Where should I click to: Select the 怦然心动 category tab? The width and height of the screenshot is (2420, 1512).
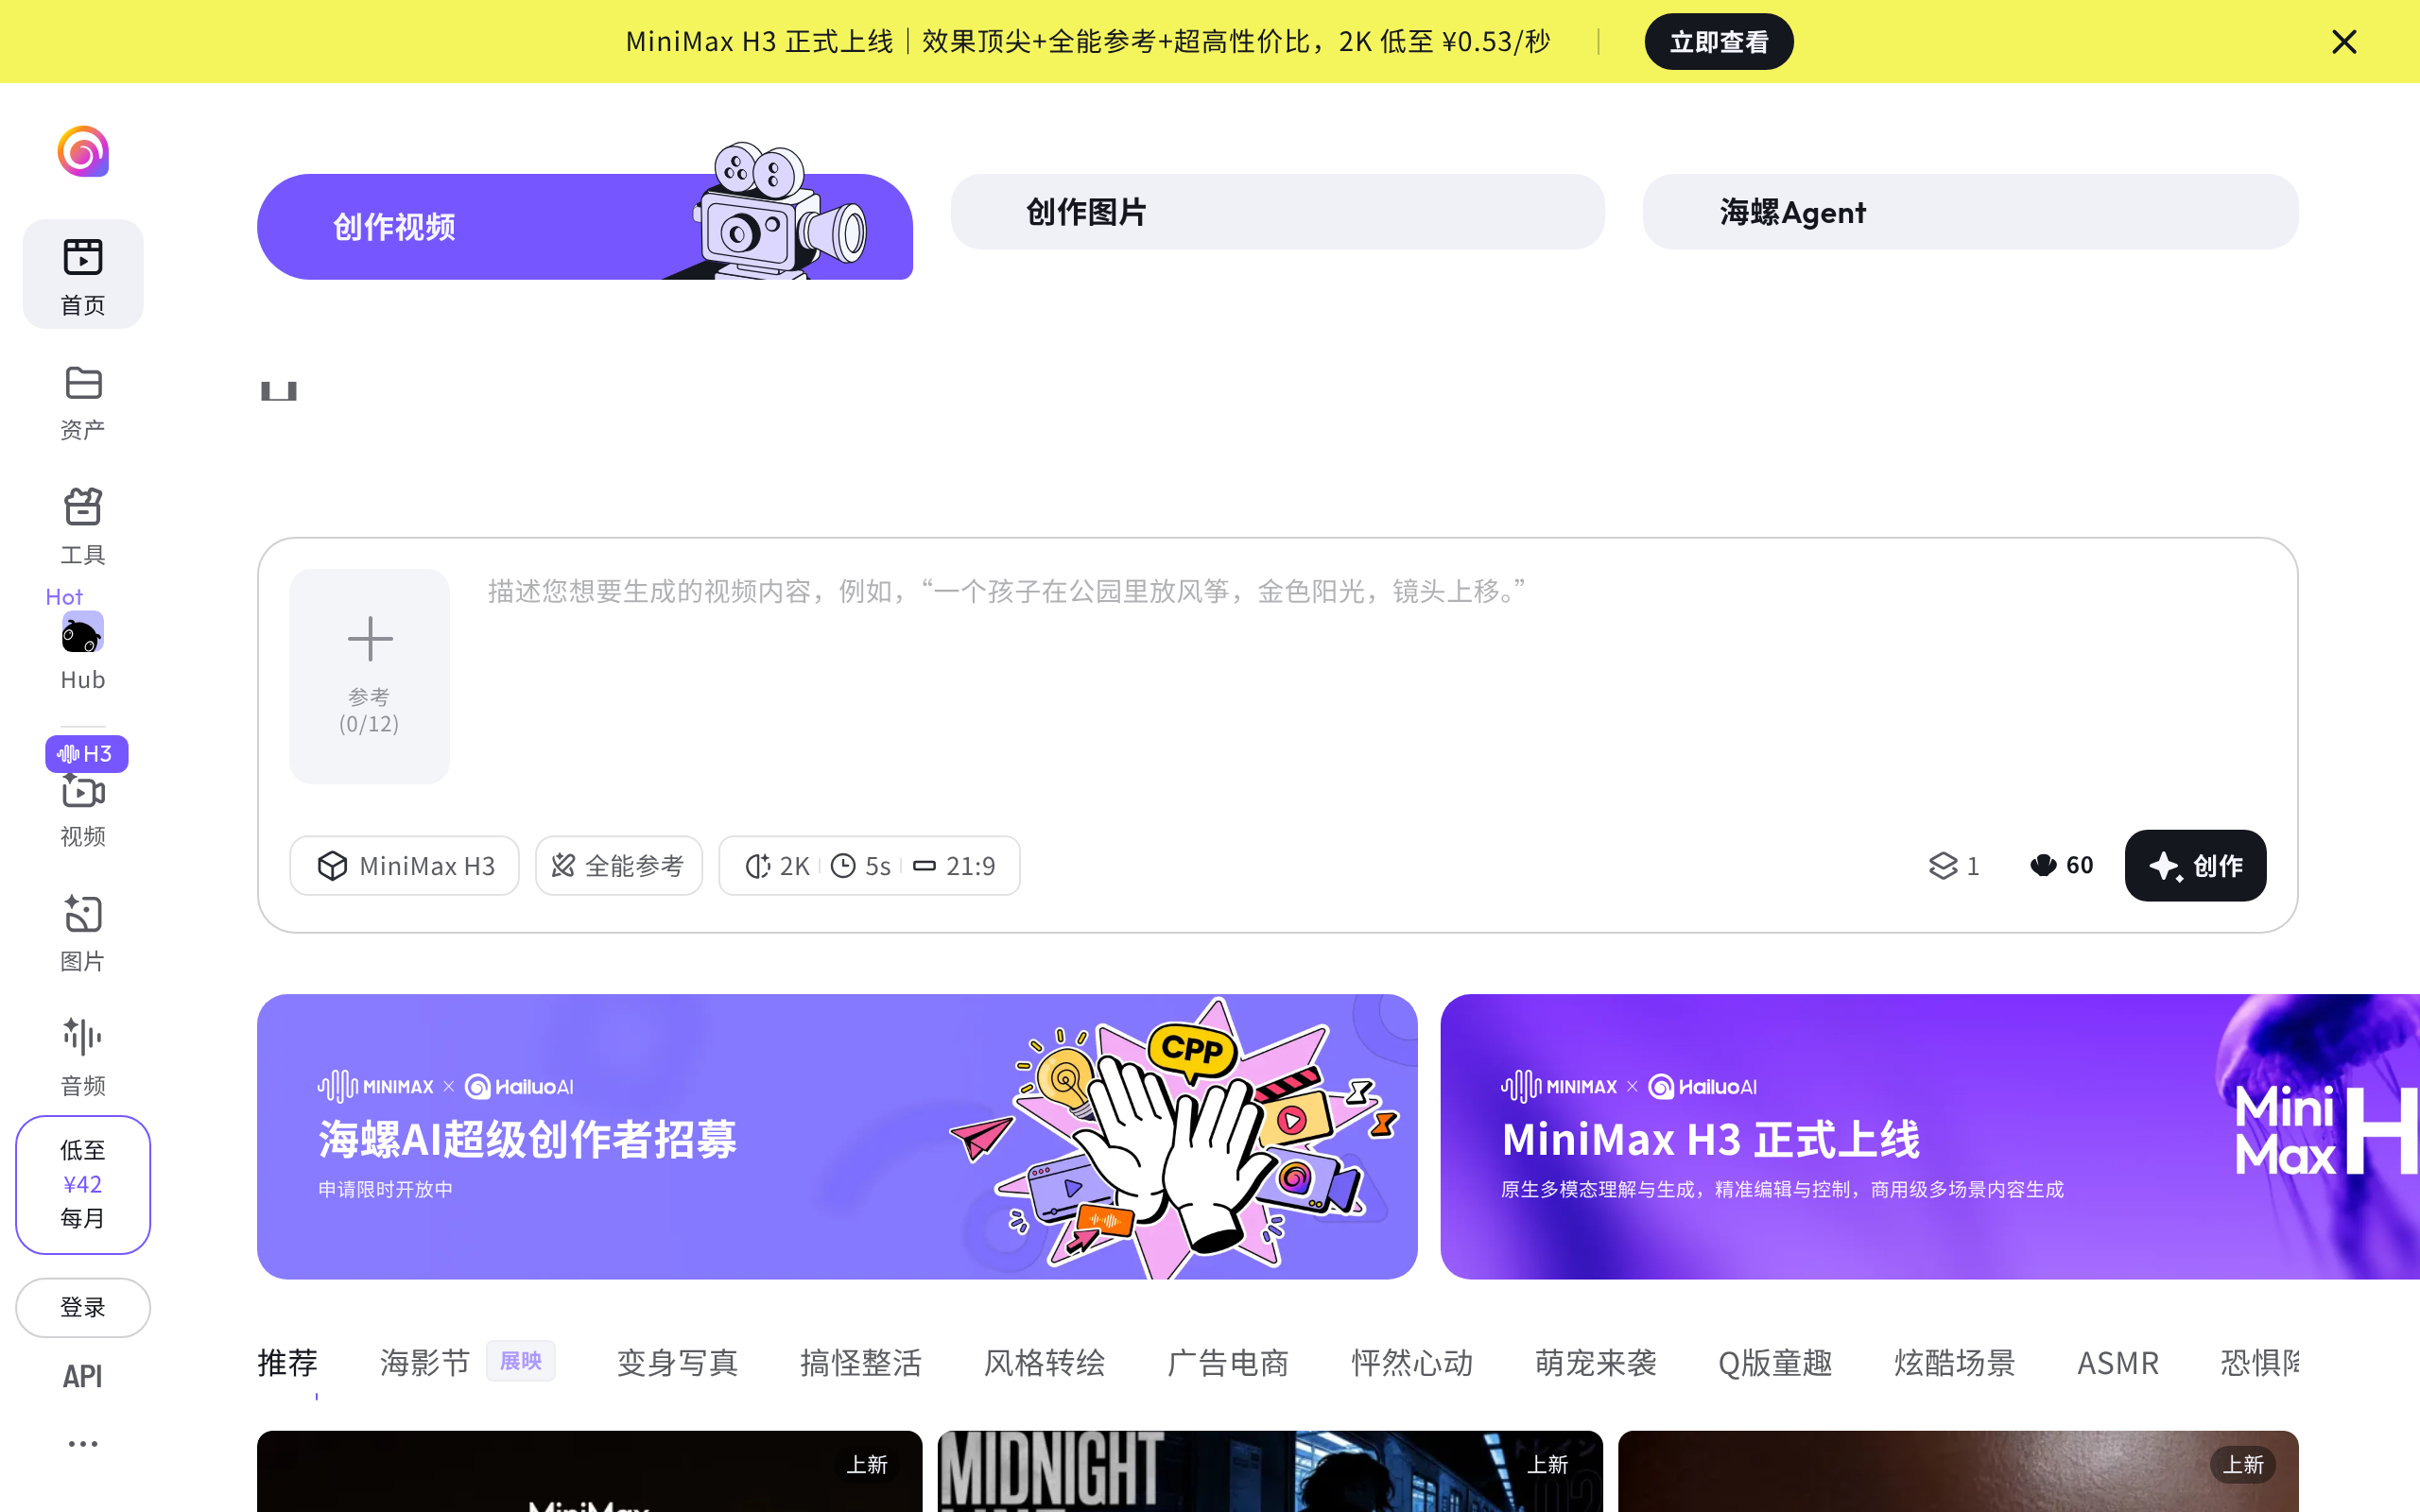(1412, 1362)
